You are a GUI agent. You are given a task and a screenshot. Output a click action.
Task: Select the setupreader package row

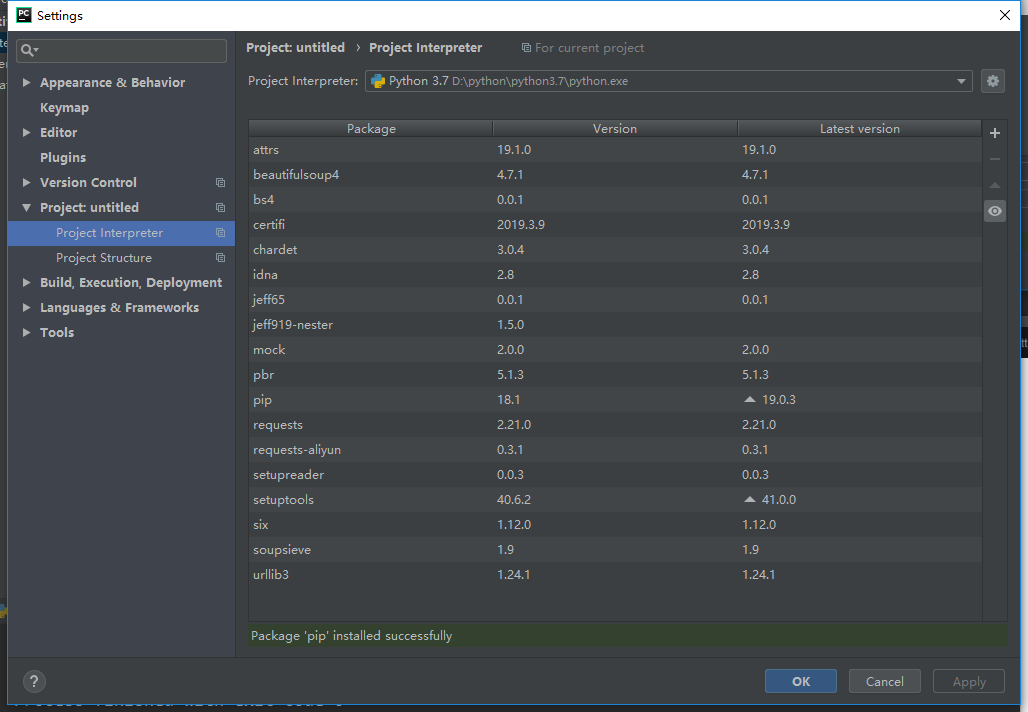pyautogui.click(x=615, y=475)
